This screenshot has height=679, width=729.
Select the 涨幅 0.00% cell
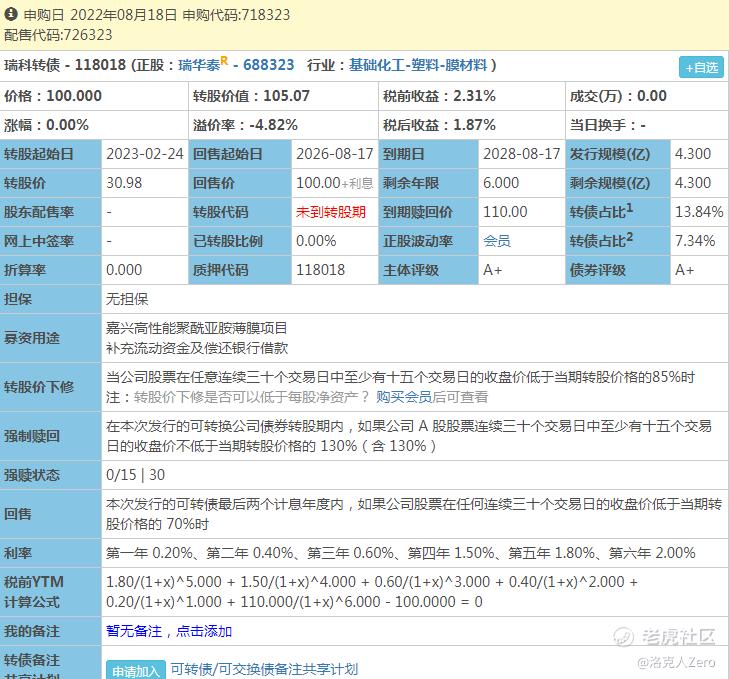[x=94, y=125]
